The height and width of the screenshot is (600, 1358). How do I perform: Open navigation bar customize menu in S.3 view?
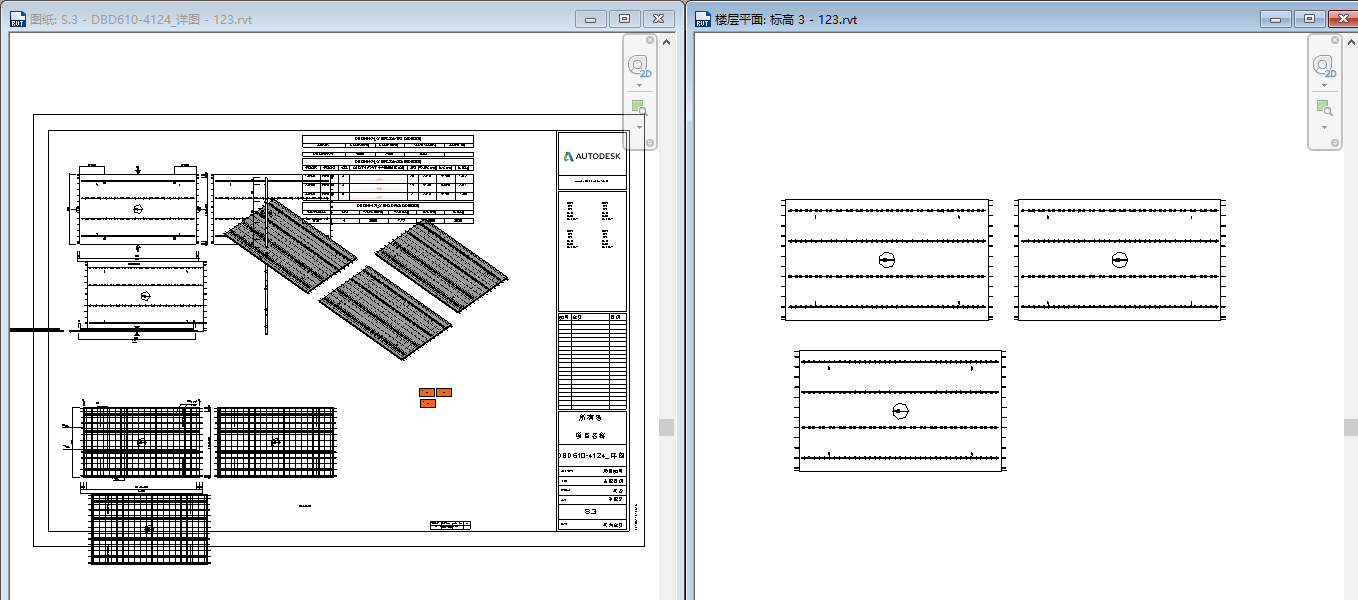tap(650, 143)
